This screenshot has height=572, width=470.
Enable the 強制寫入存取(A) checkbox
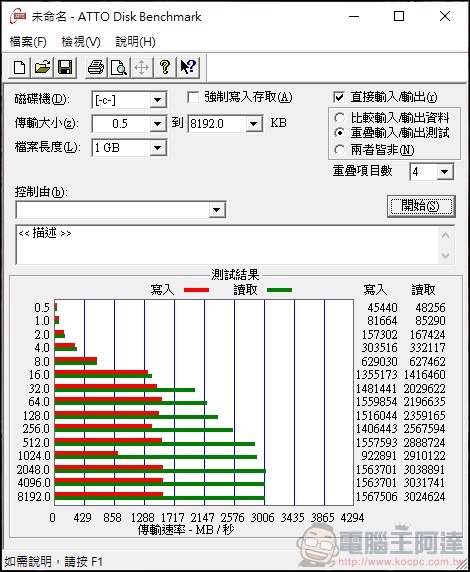[x=193, y=97]
